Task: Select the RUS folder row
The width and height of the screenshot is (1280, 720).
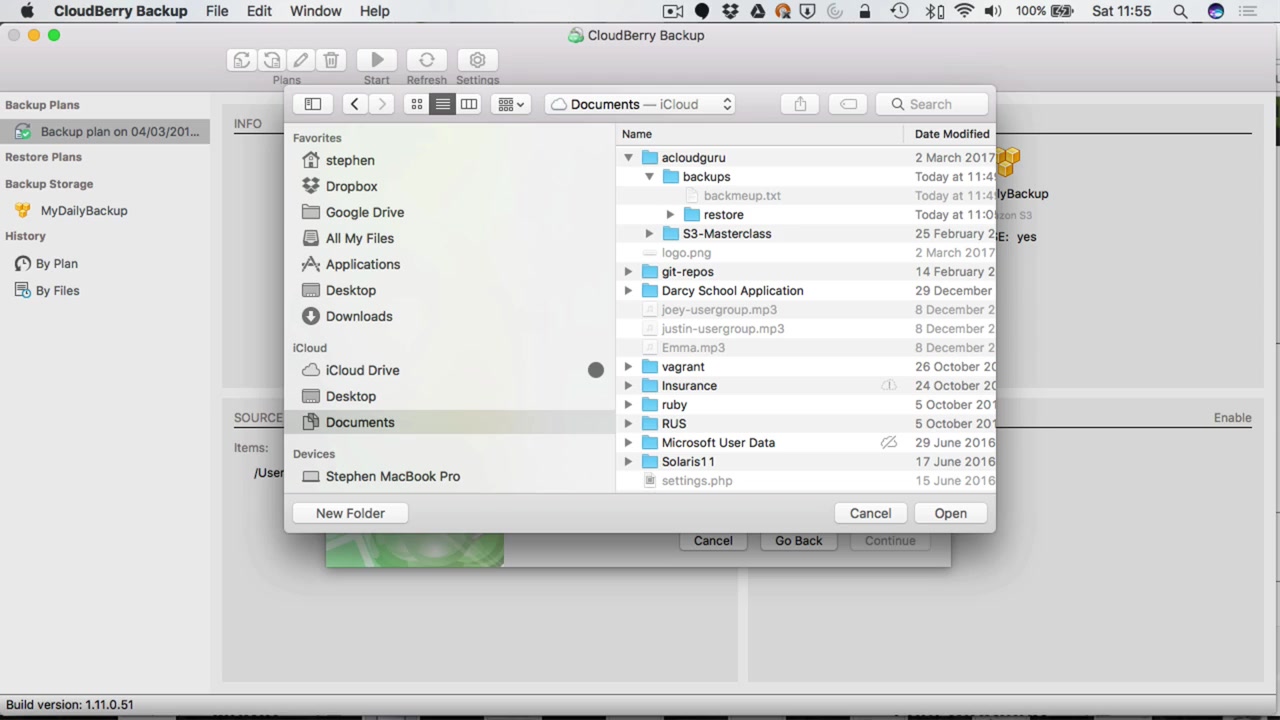Action: pyautogui.click(x=806, y=424)
